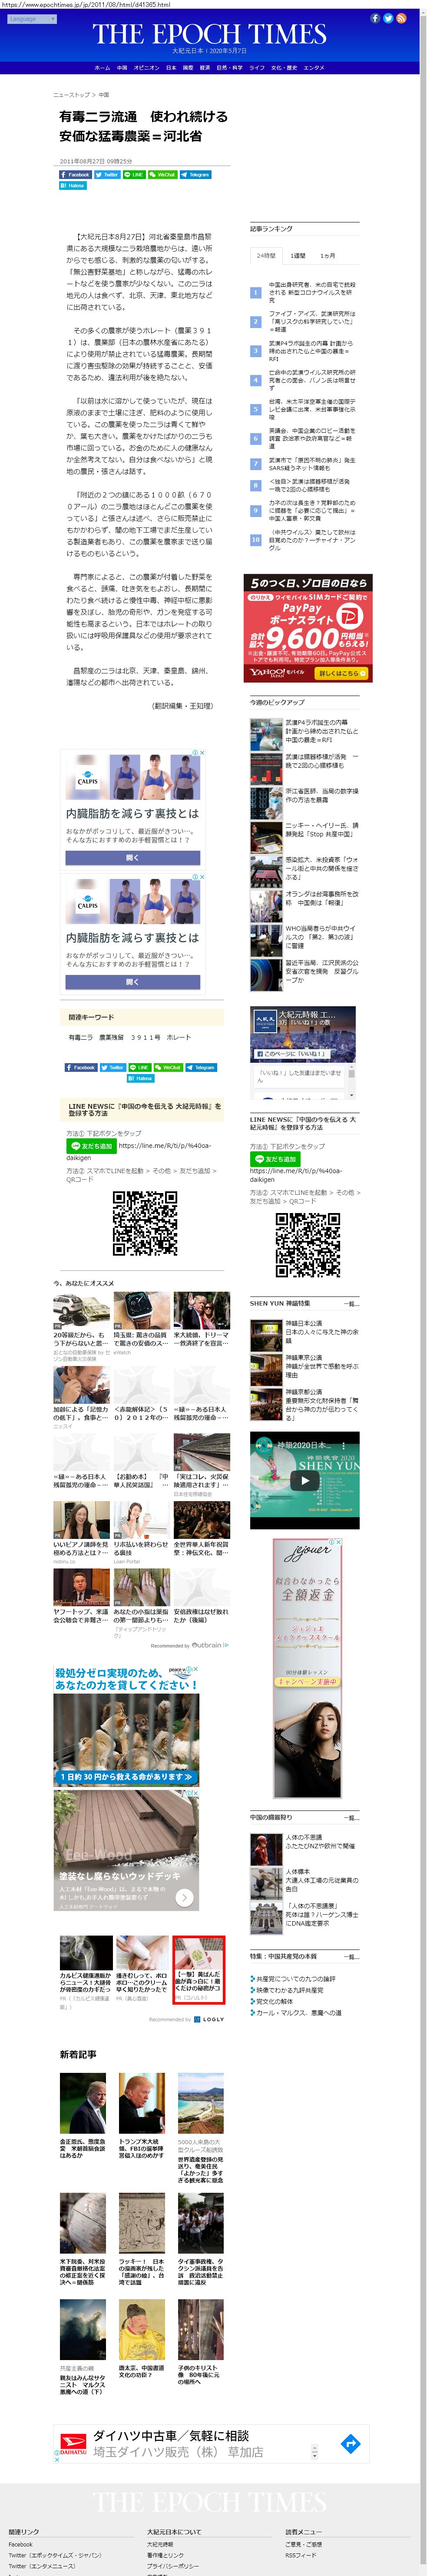The image size is (427, 2576).
Task: Switch ranking to the 1ヵ月 tab
Action: [328, 255]
